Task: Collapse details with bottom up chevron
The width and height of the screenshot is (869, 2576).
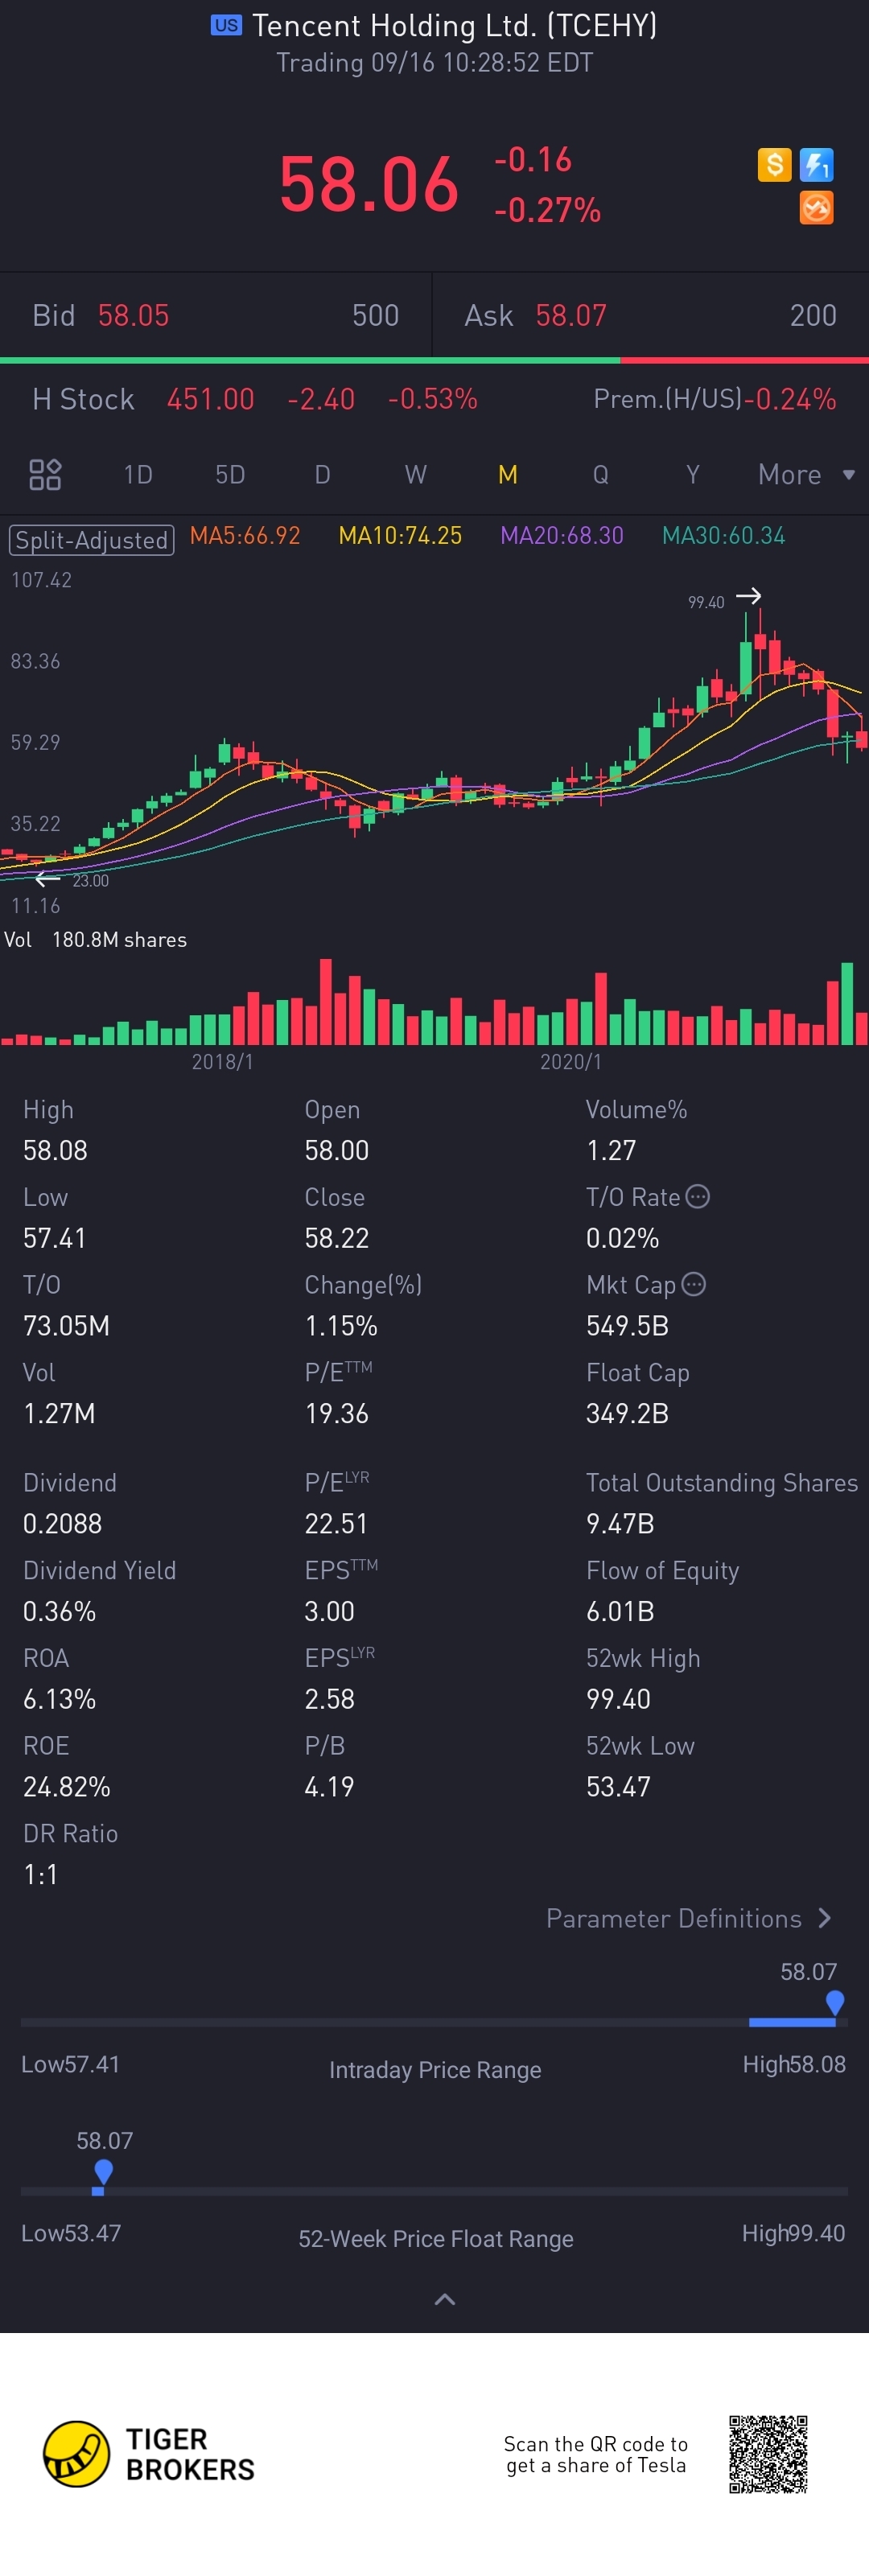Action: 445,2299
